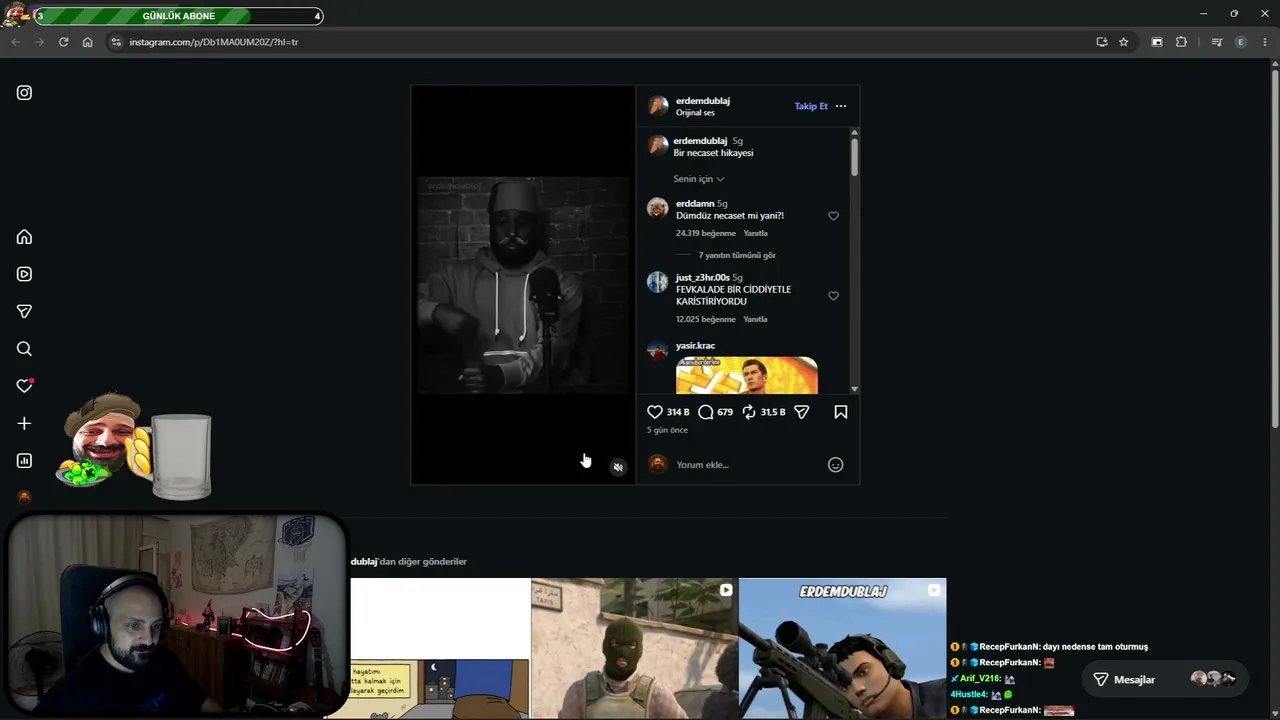Open Reels from the sidebar
Image resolution: width=1280 pixels, height=720 pixels.
point(24,274)
